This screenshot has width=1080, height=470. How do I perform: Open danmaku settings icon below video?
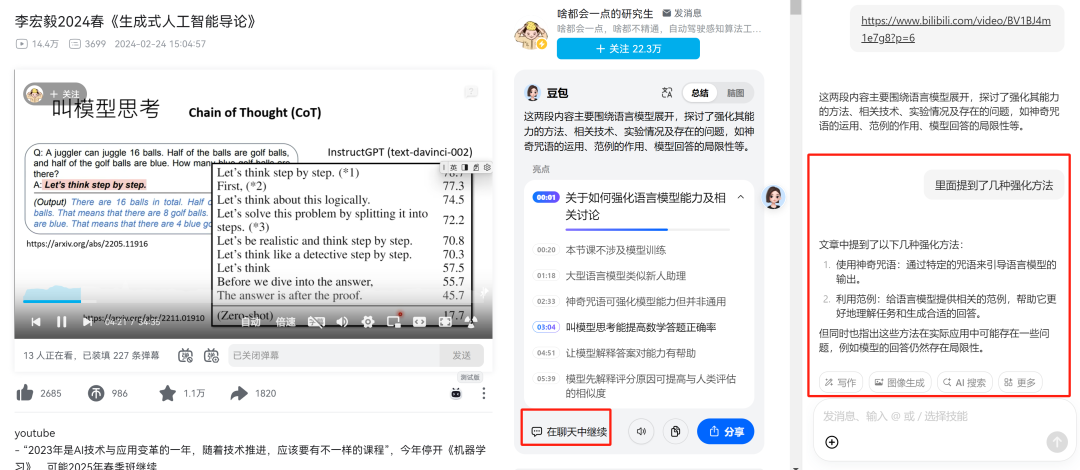pos(211,356)
